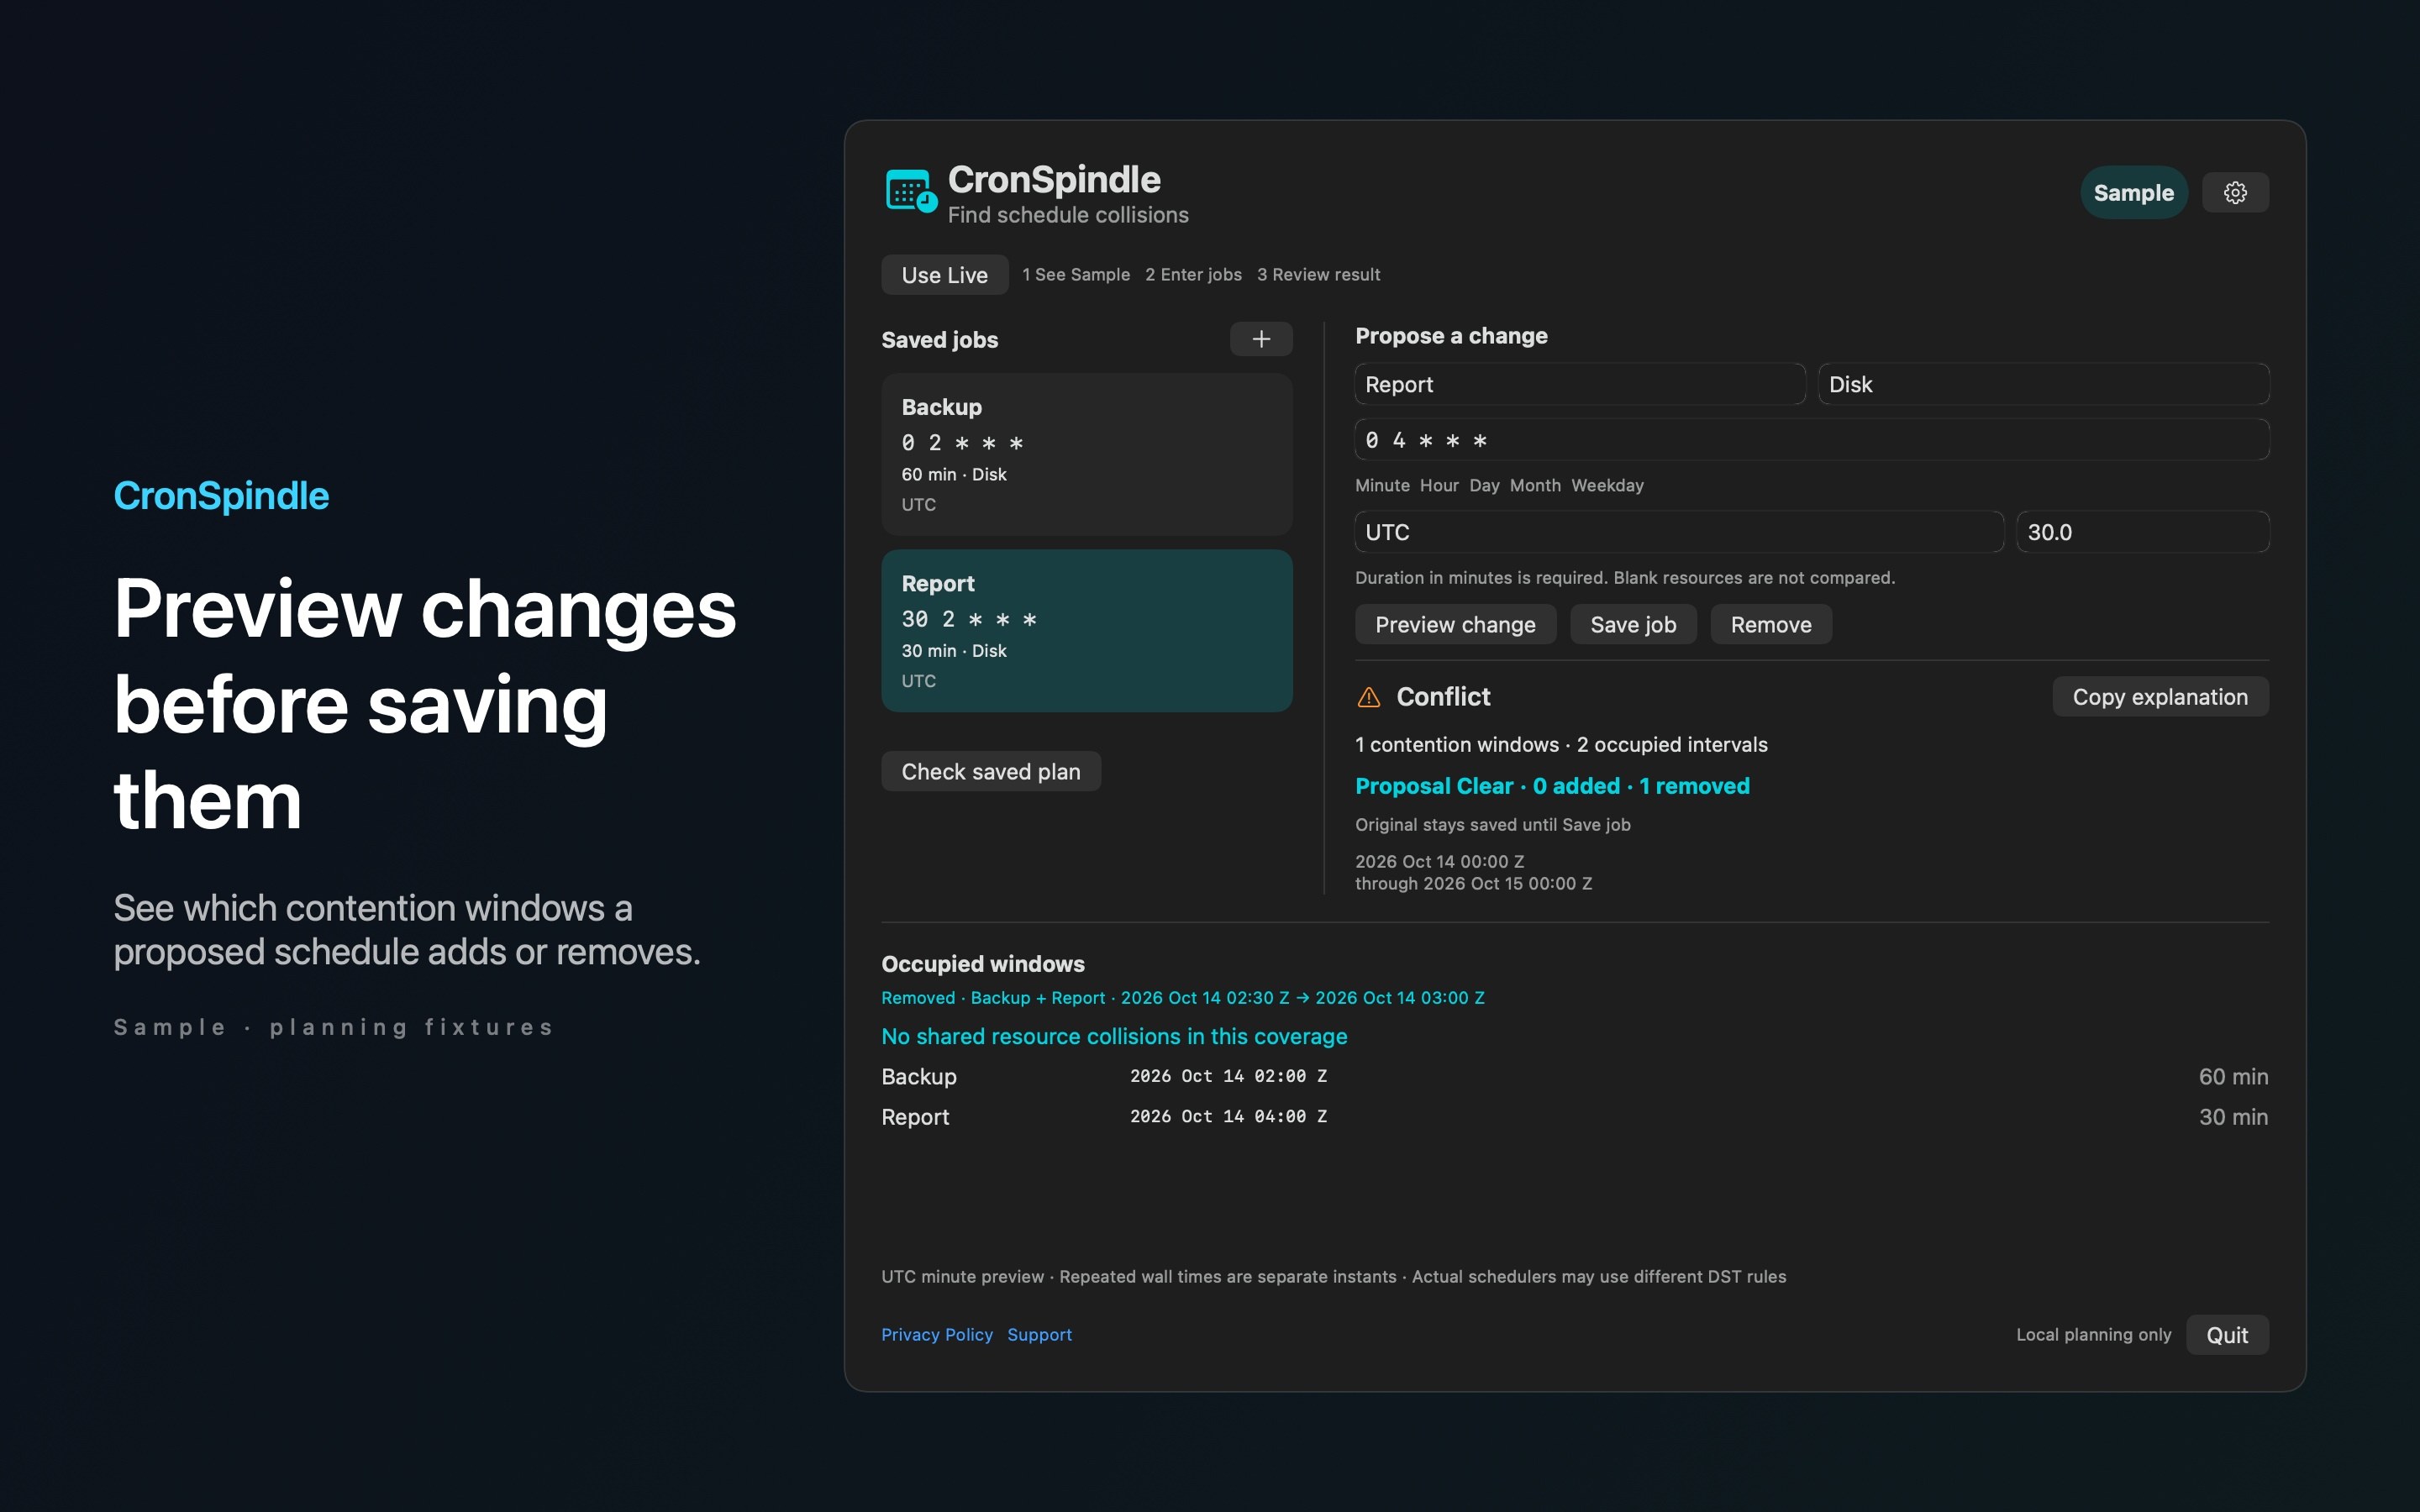Screen dimensions: 2420x1512
Task: Click the Report 04:00 Z occupied row
Action: click(x=1574, y=1116)
